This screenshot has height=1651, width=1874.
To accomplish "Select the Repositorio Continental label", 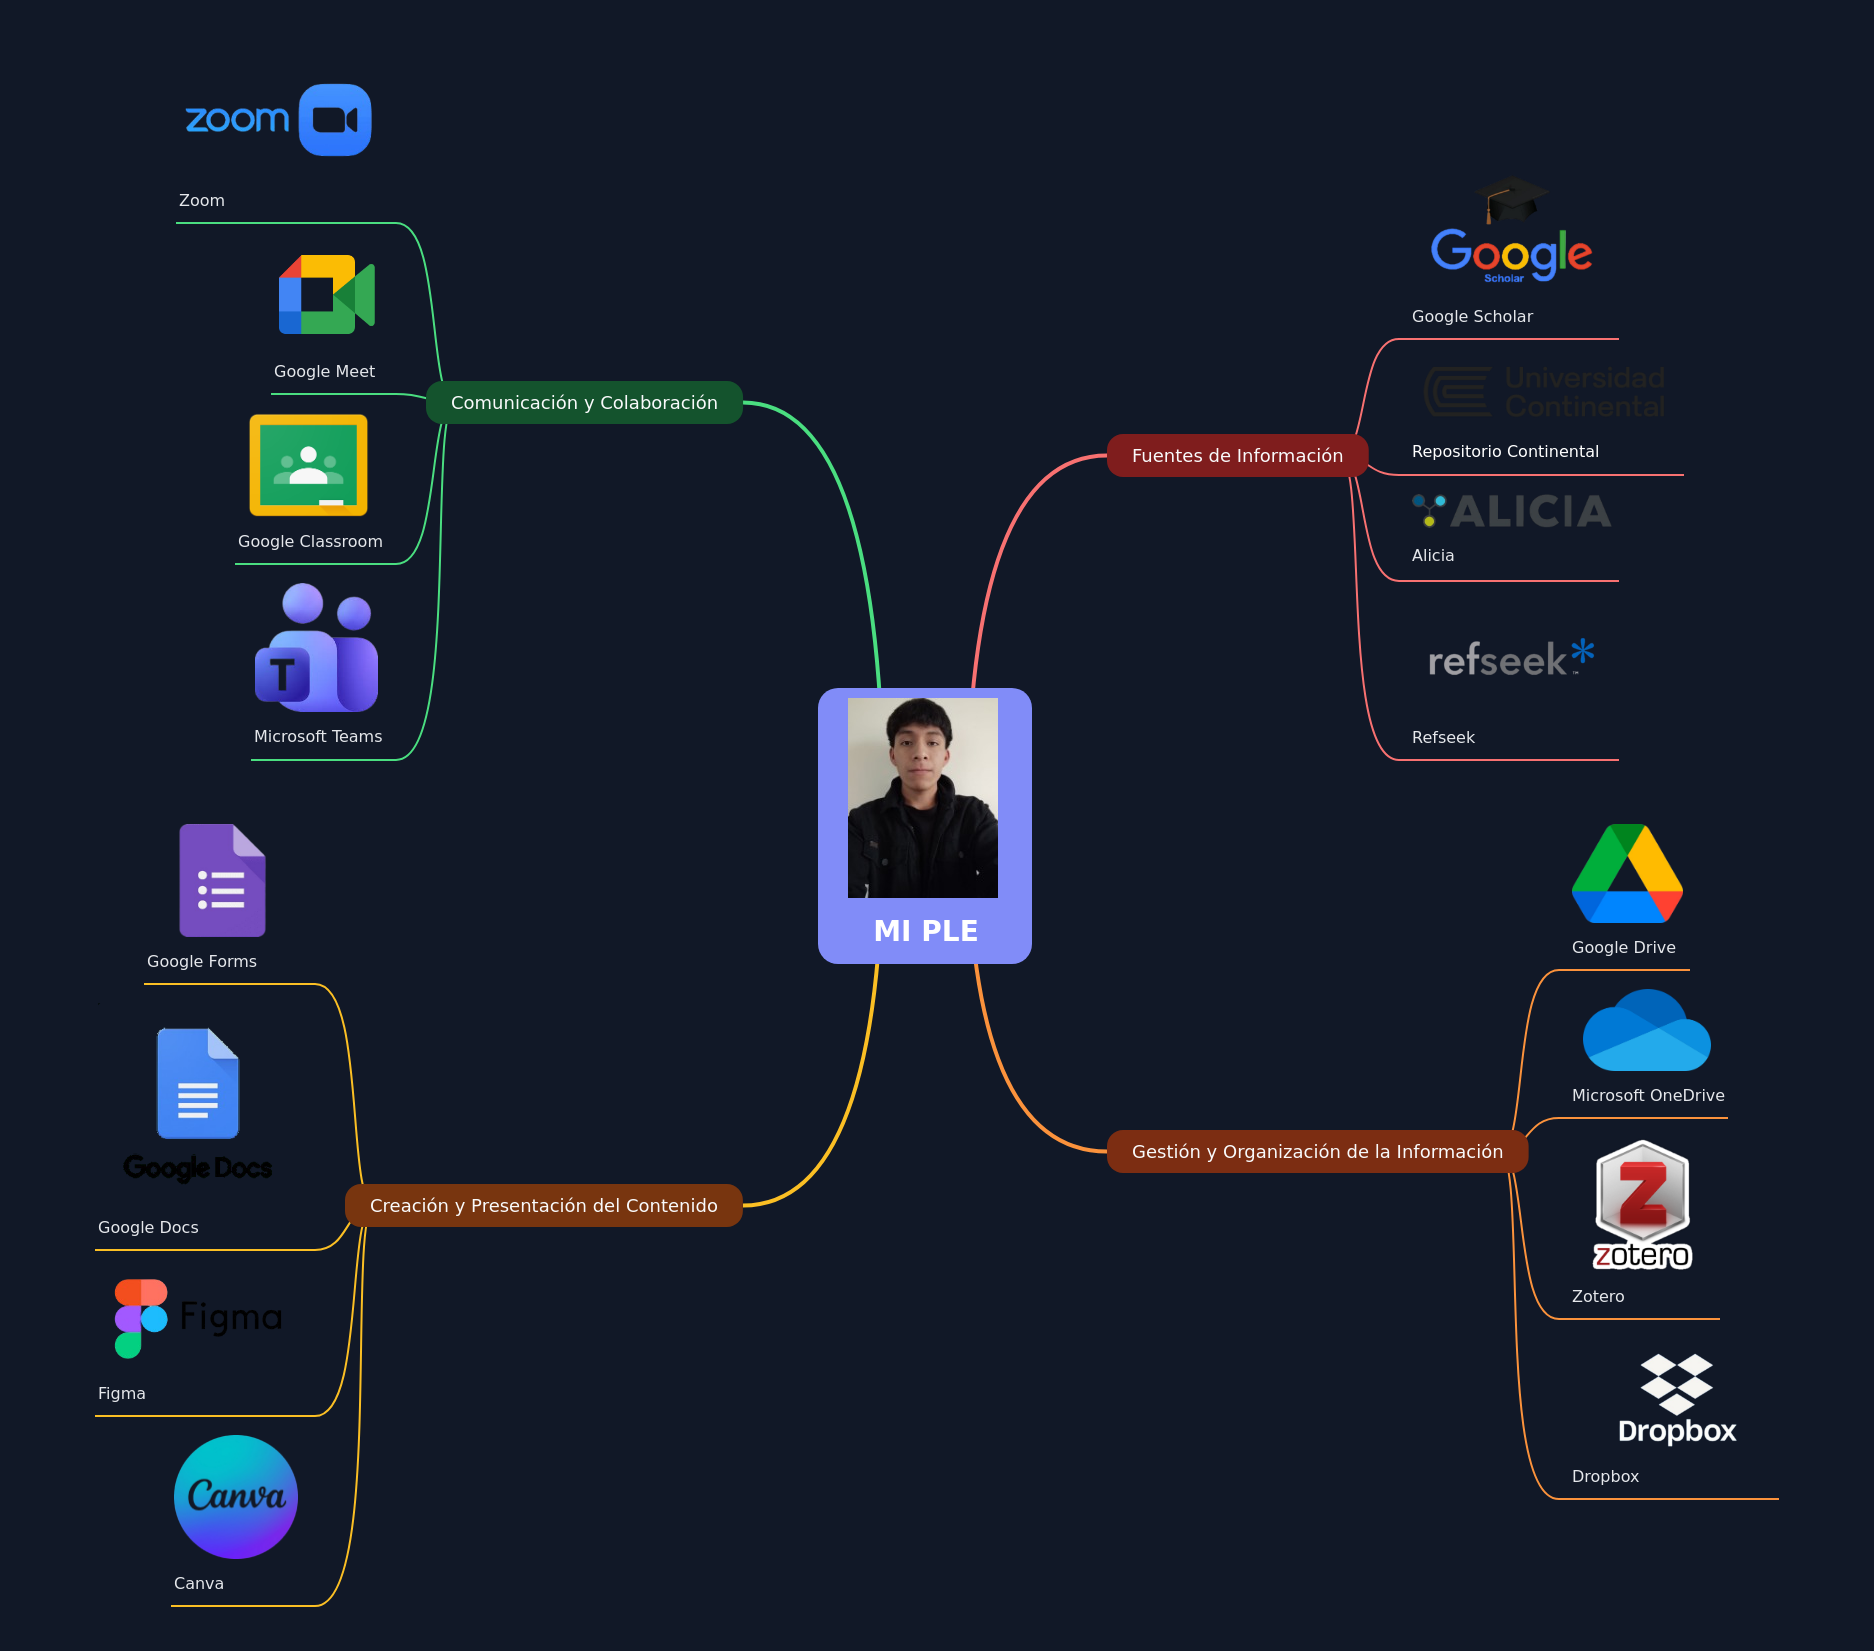I will [x=1505, y=451].
